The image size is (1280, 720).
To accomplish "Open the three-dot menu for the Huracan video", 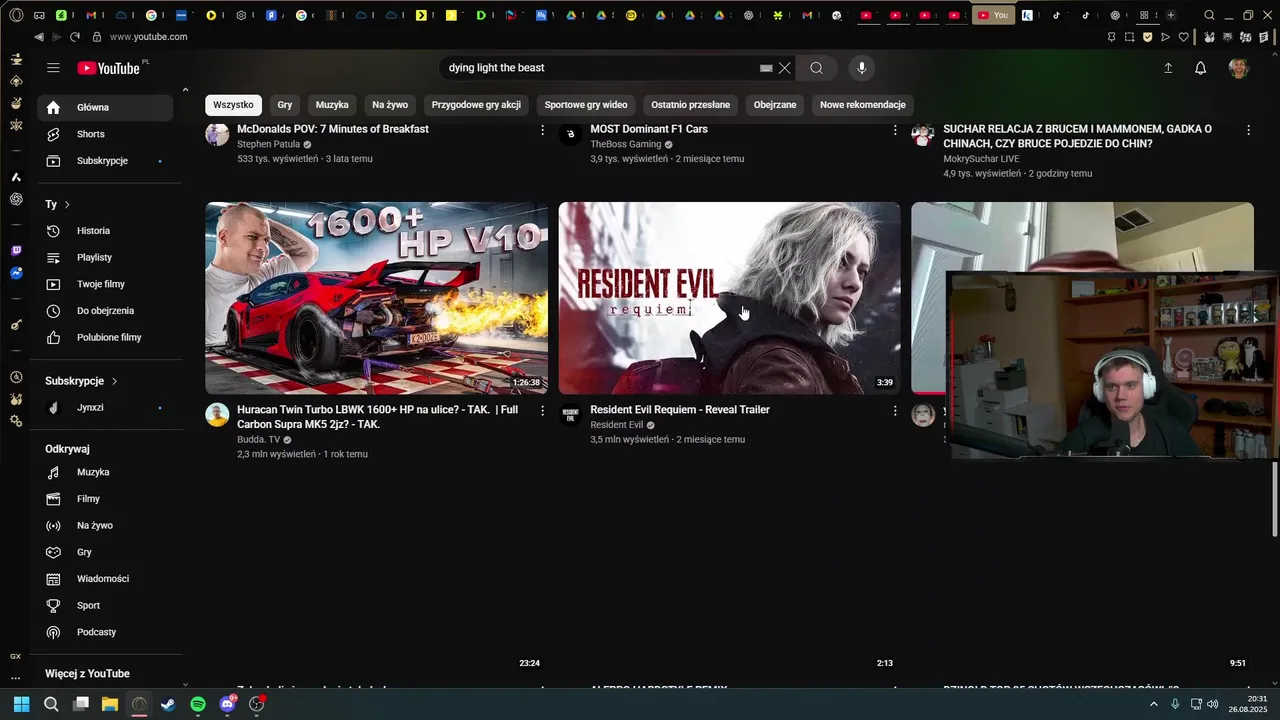I will (x=543, y=411).
